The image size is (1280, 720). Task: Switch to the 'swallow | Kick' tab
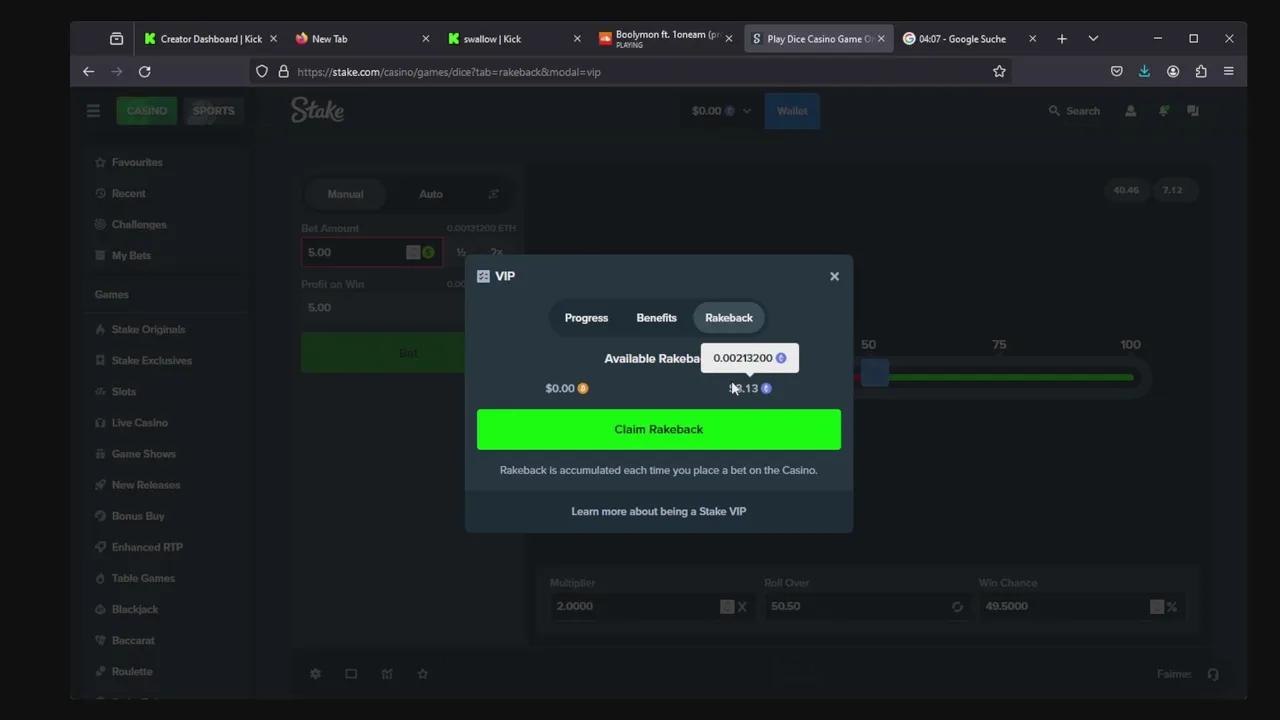coord(514,39)
